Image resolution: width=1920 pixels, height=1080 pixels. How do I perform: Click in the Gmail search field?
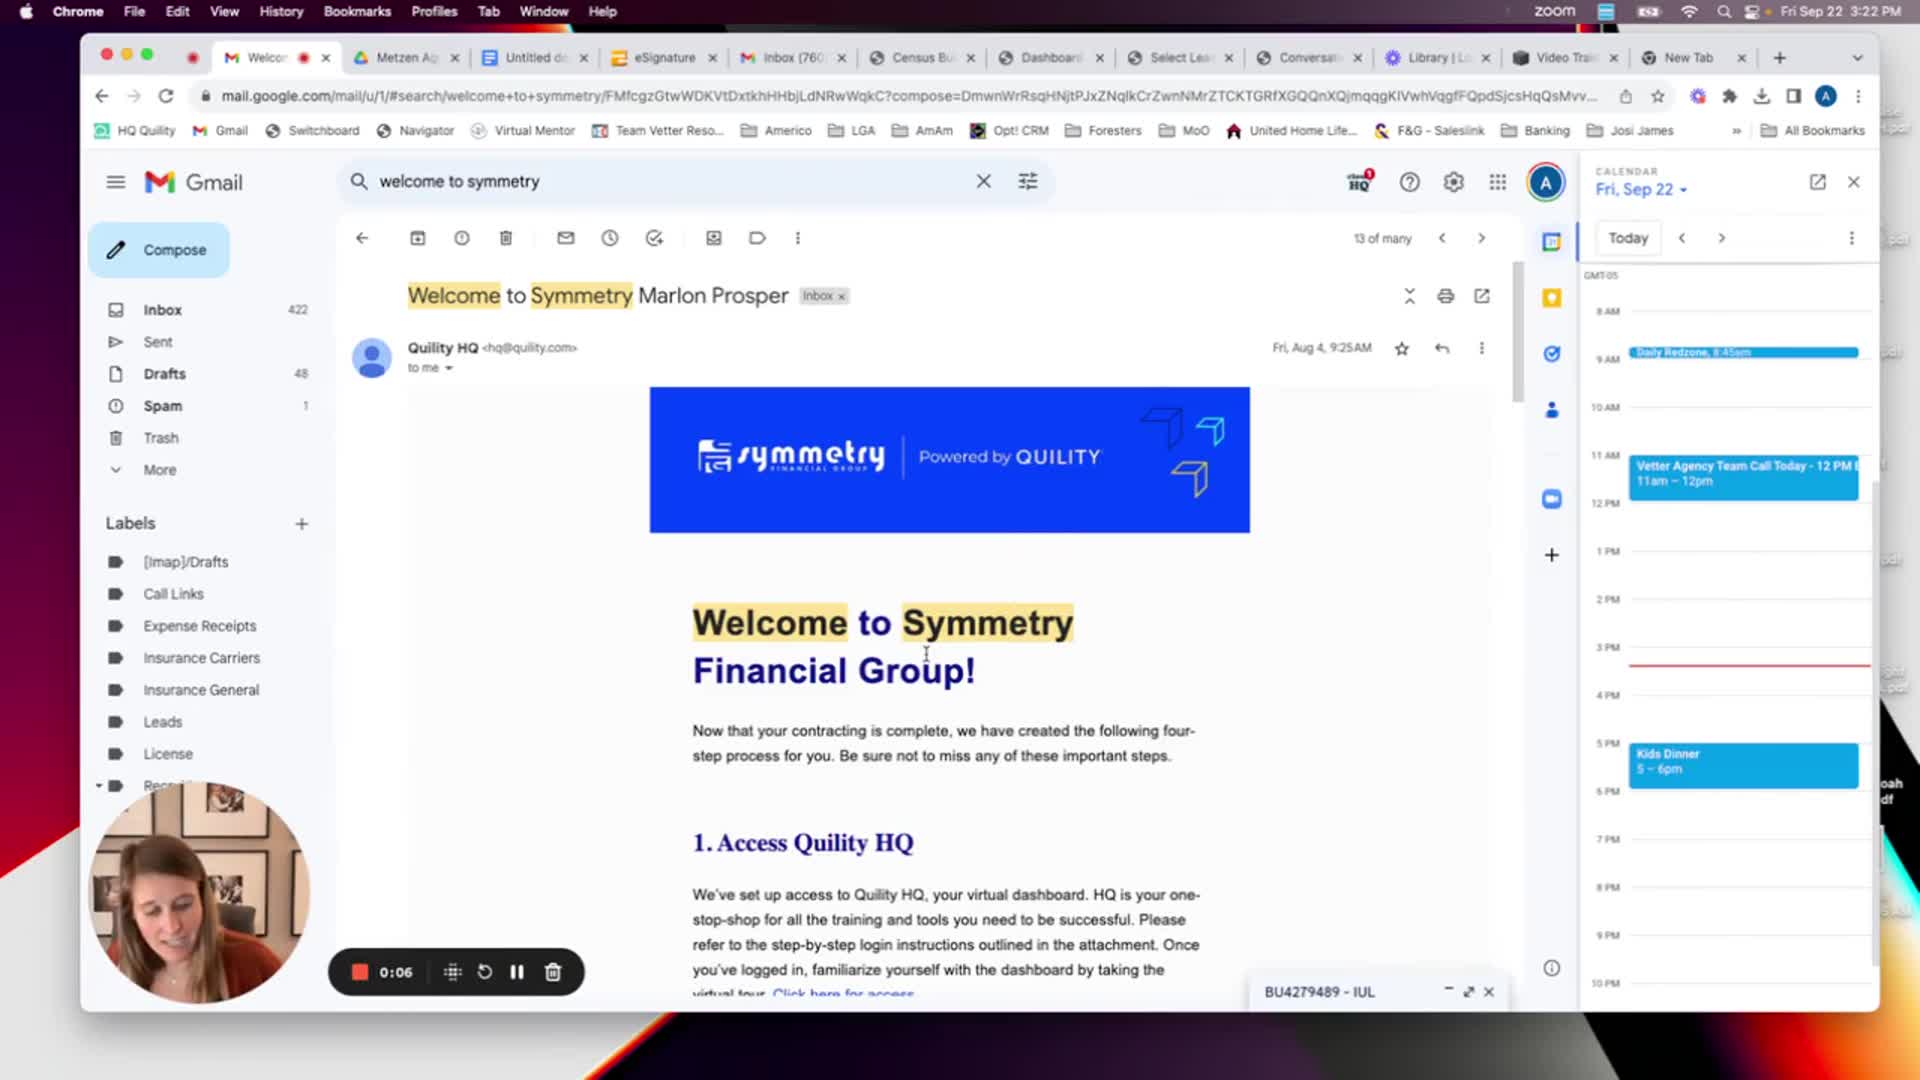click(x=670, y=181)
